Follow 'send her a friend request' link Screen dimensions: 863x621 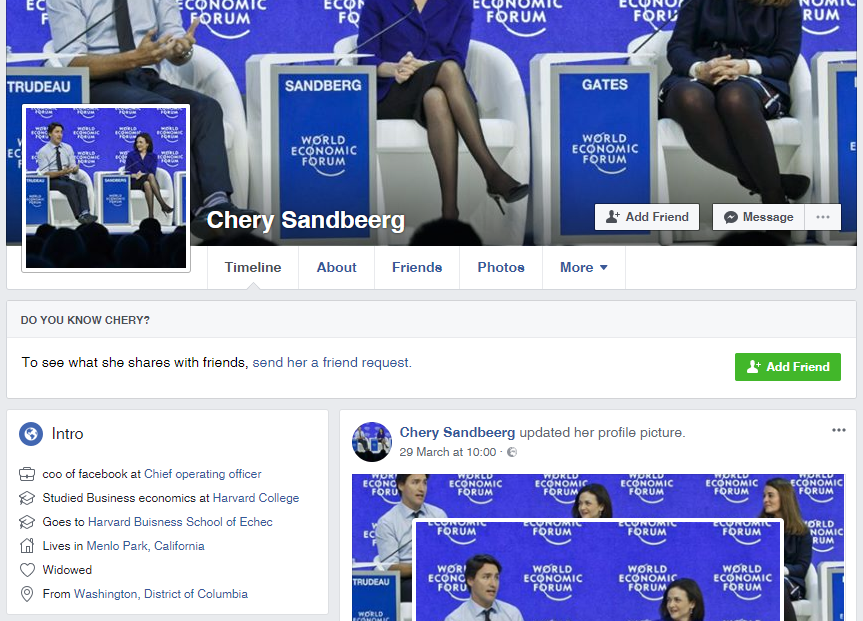[331, 362]
